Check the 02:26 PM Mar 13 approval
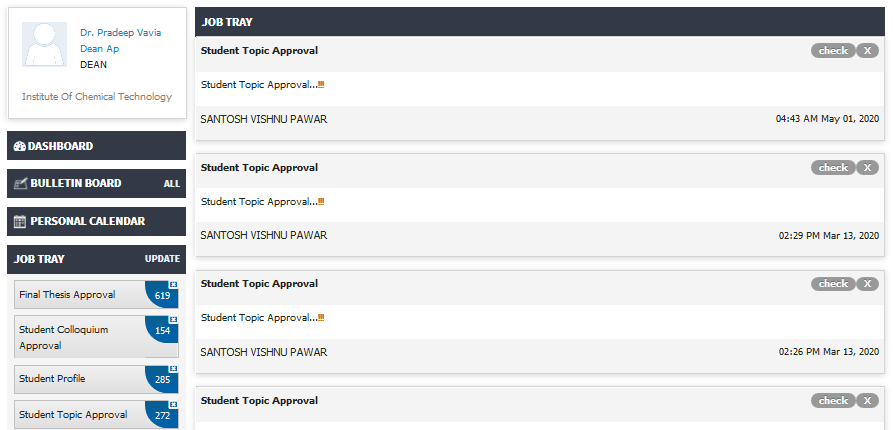 833,284
